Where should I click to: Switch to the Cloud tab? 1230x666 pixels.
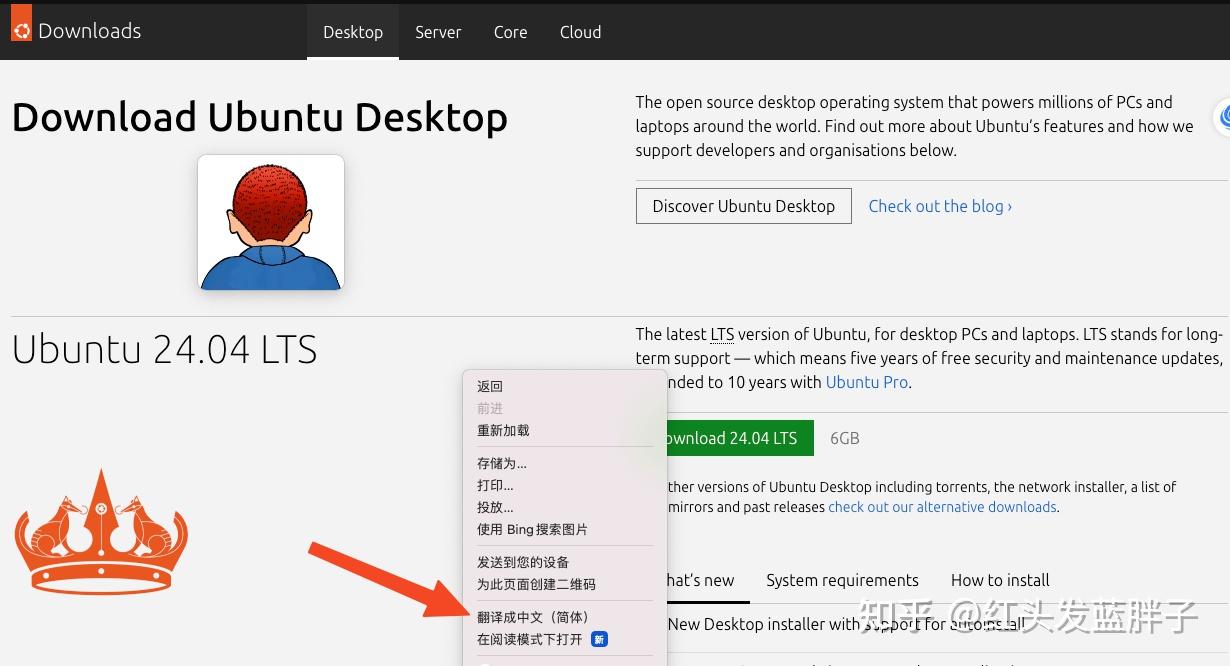pos(580,32)
